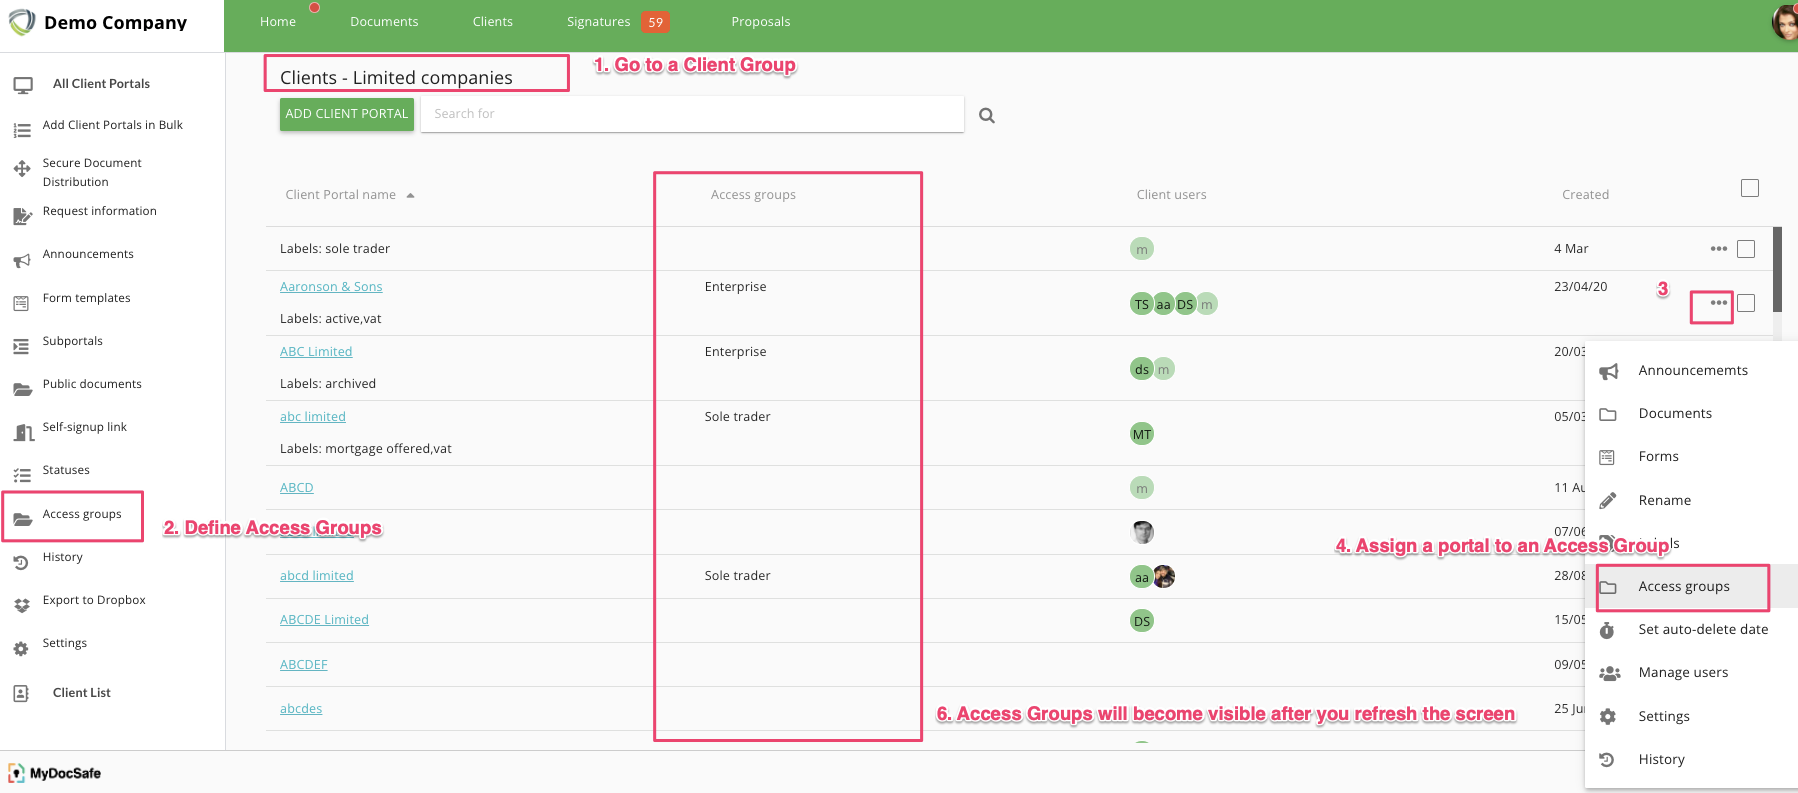1798x793 pixels.
Task: Click the Secure Document Distribution icon
Action: (x=22, y=169)
